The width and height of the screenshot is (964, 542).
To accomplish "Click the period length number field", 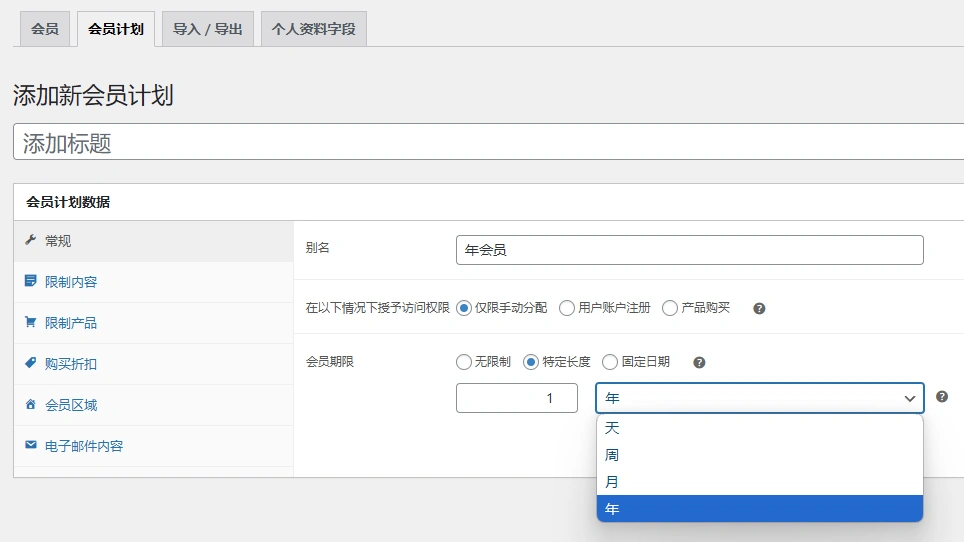I will click(517, 398).
